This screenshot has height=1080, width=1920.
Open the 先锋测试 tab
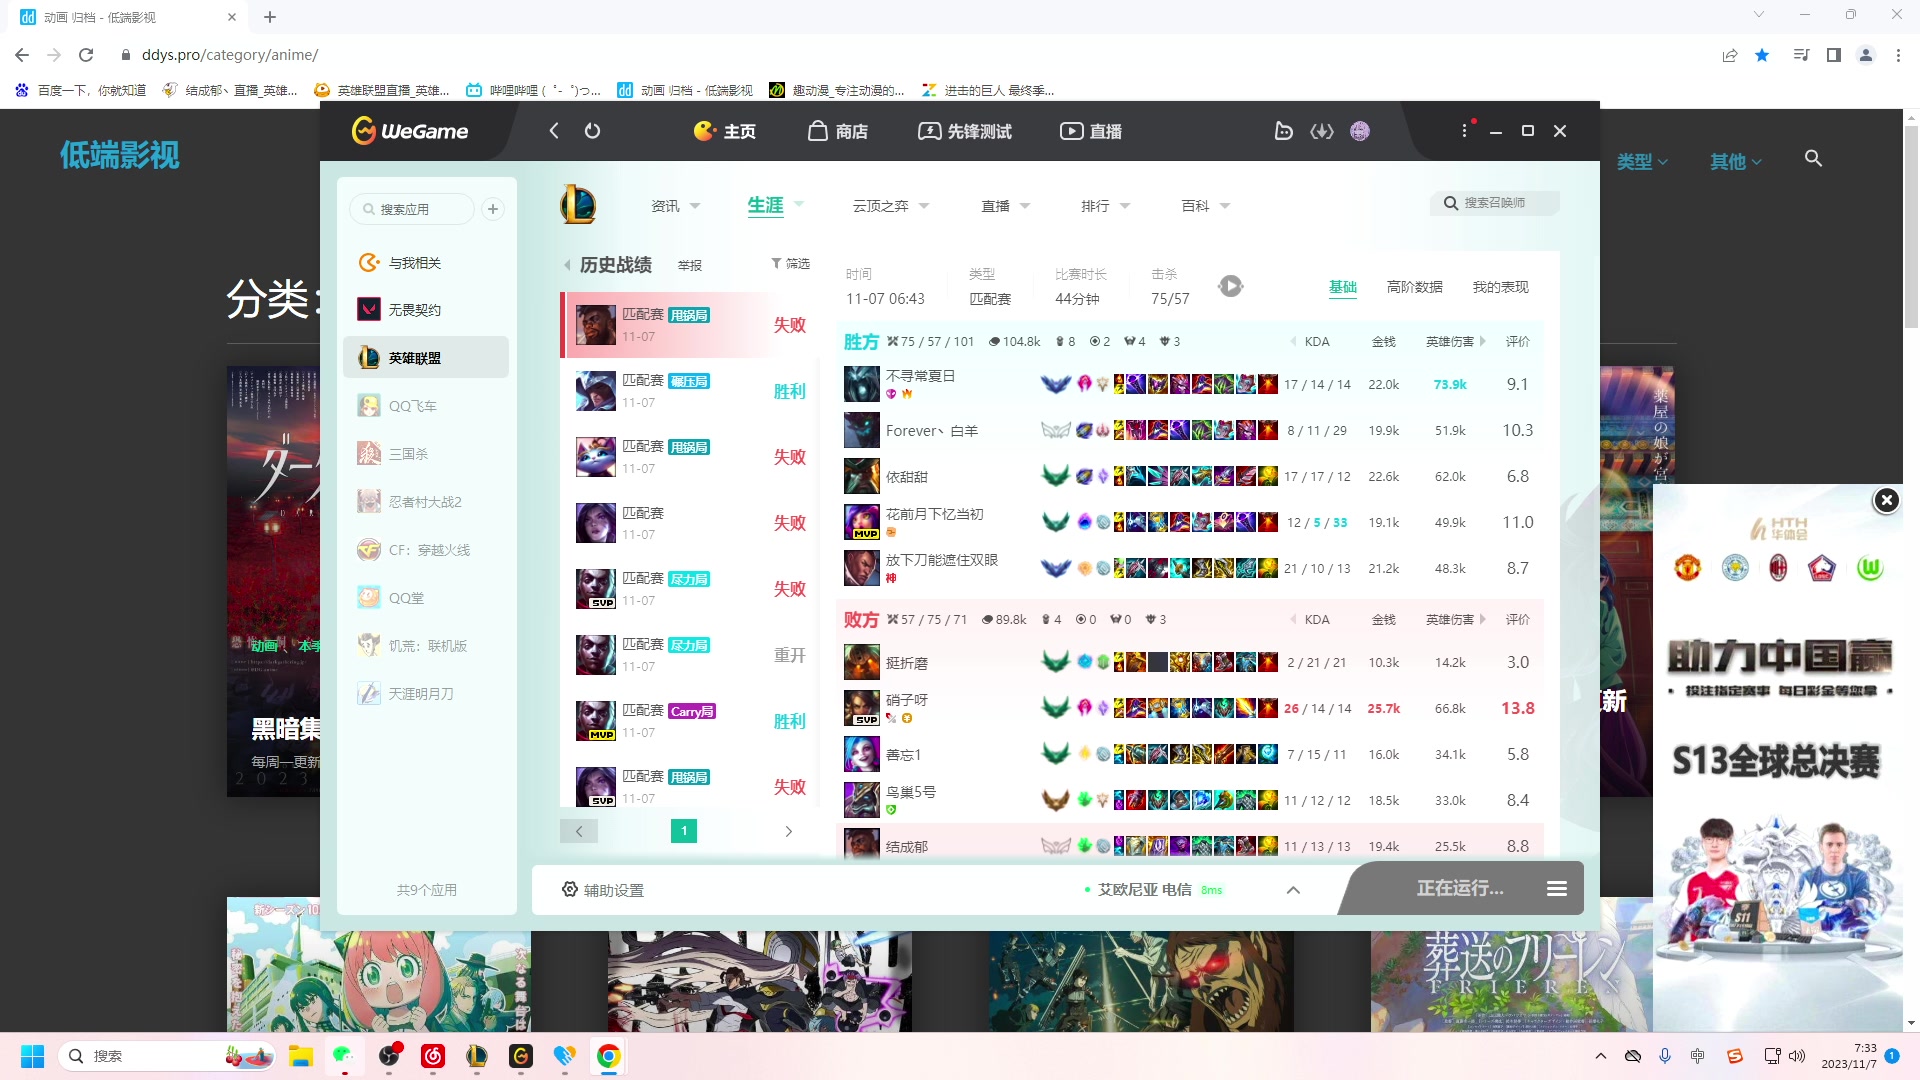[x=965, y=131]
